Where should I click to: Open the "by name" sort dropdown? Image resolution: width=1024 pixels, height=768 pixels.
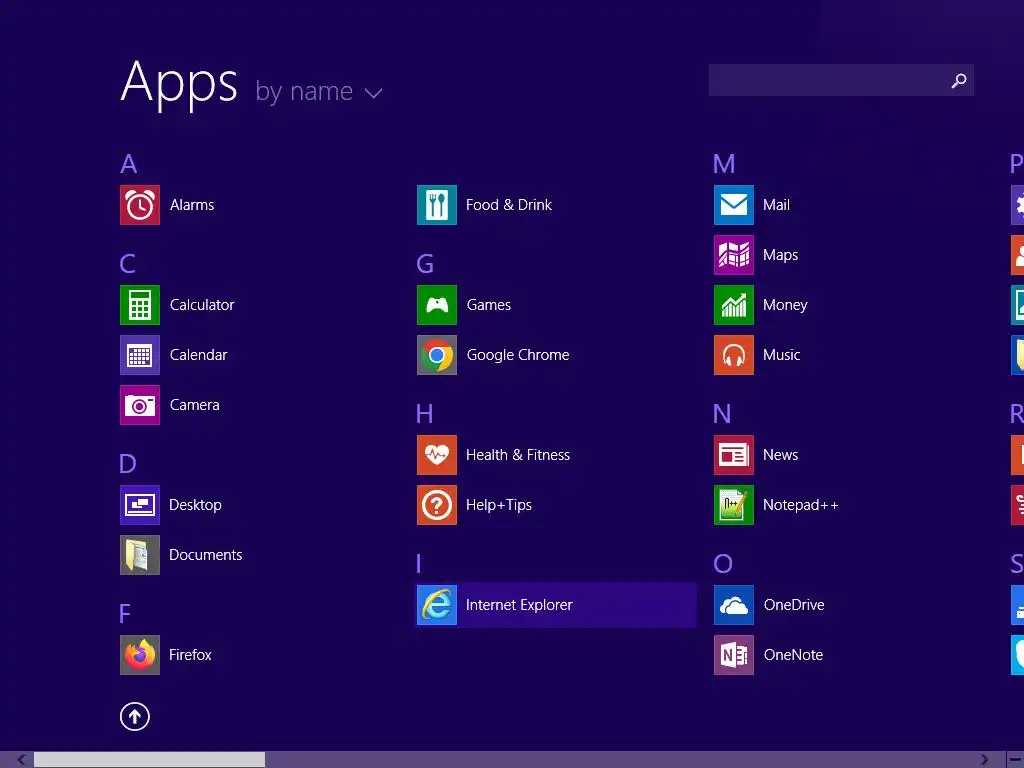pyautogui.click(x=319, y=92)
